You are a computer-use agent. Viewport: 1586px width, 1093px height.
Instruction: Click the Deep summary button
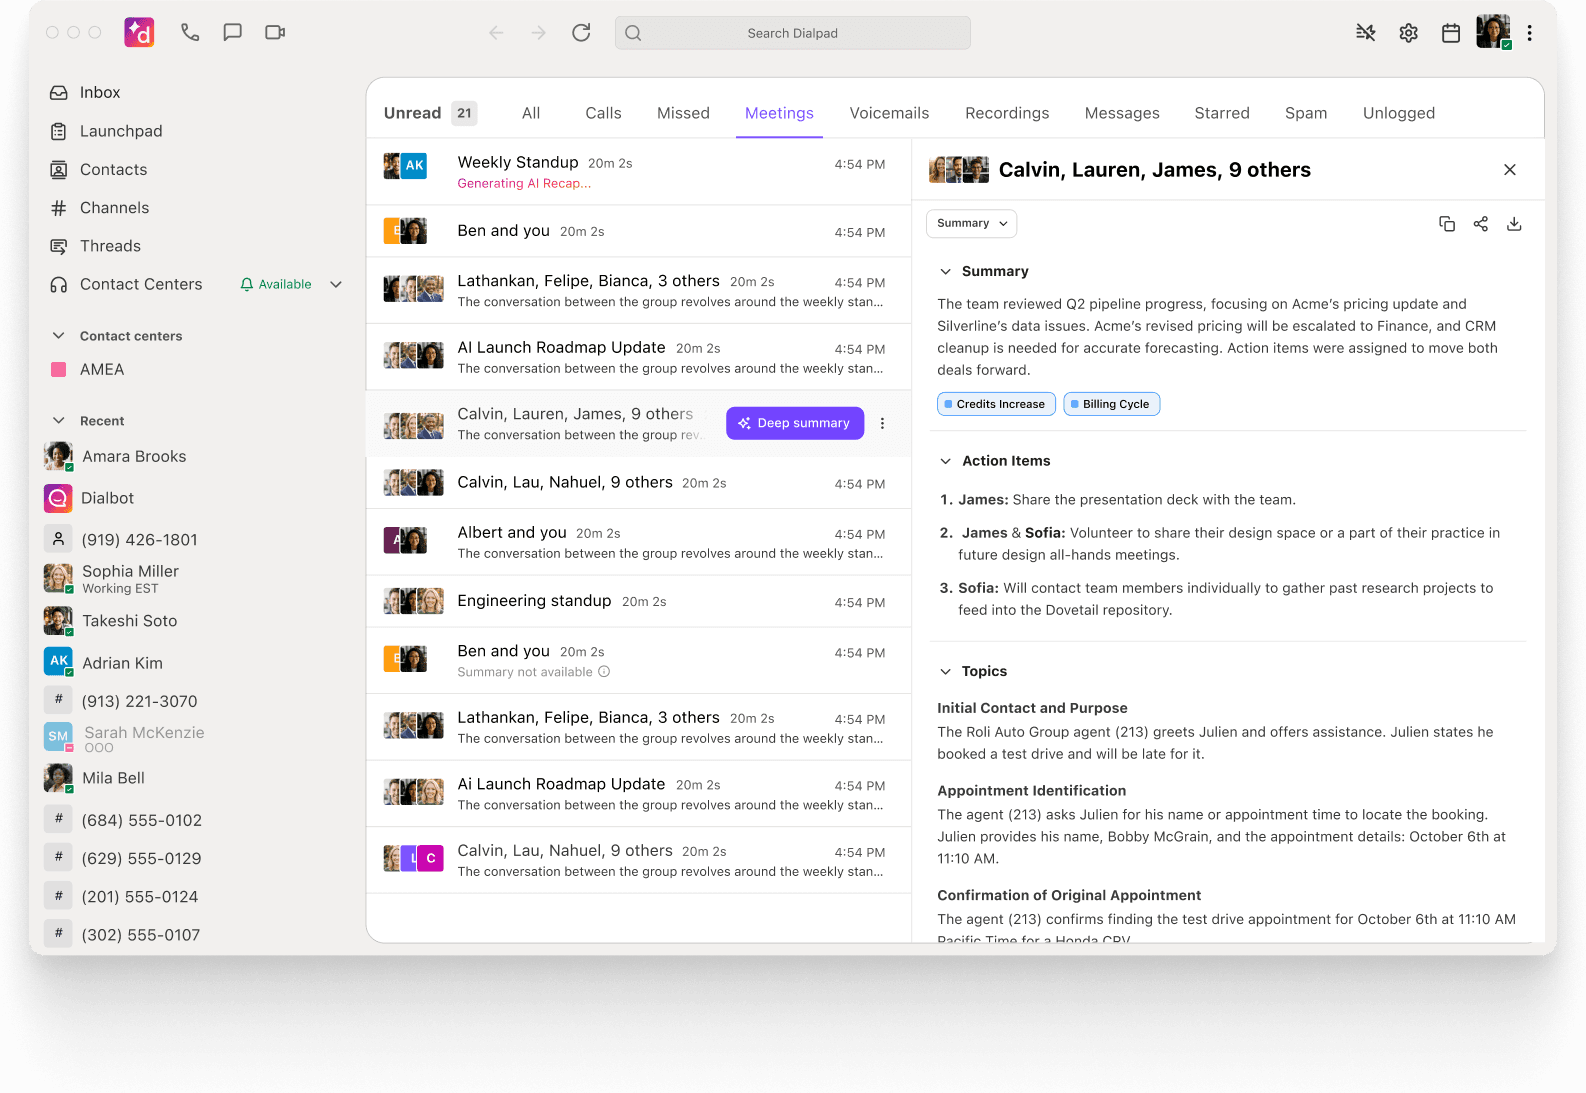tap(795, 423)
